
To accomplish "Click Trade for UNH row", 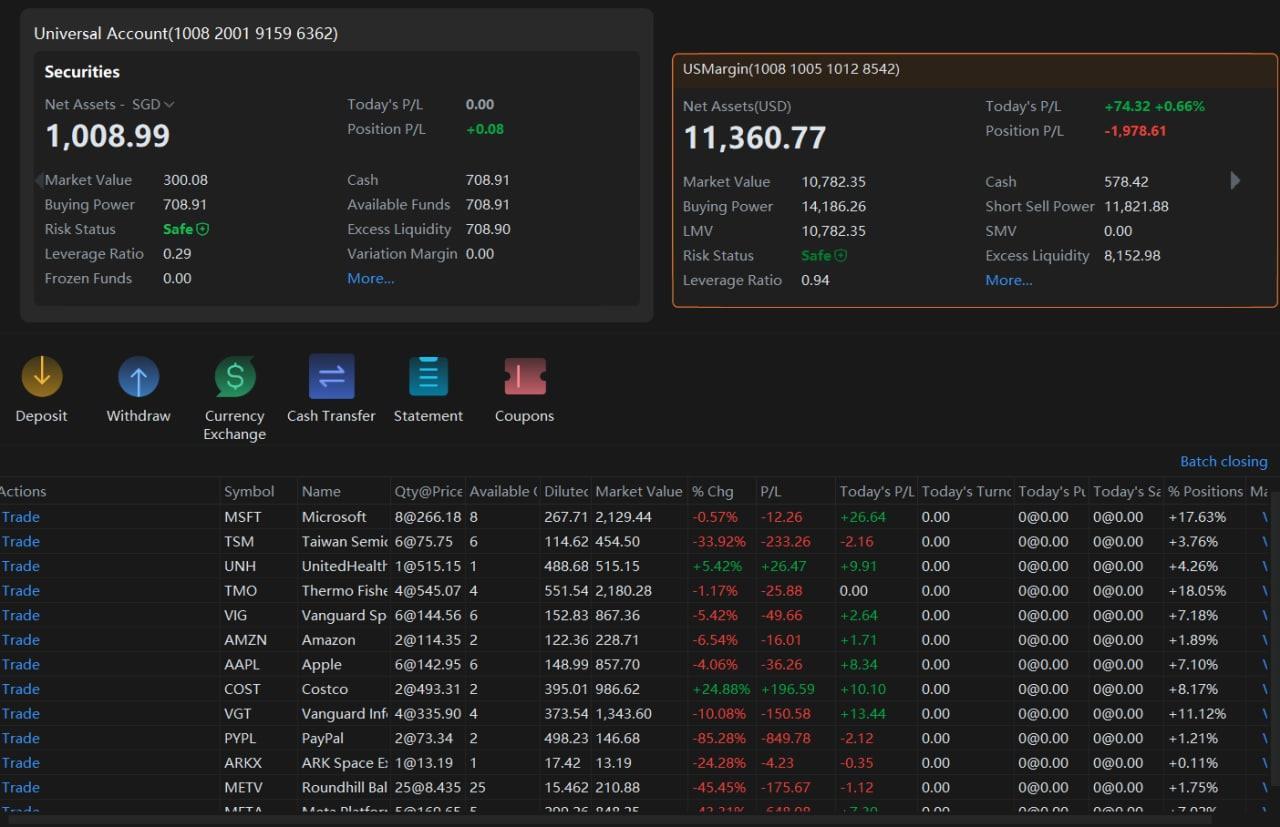I will tap(21, 566).
